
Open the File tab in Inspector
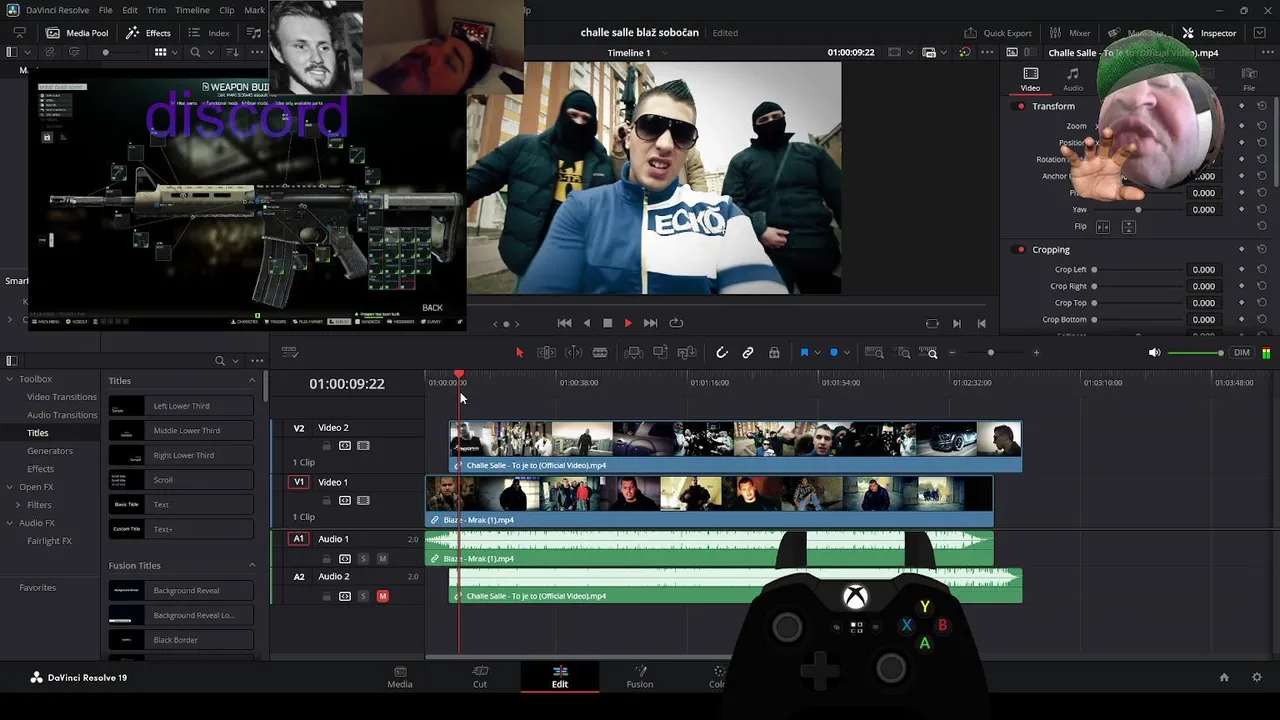point(1248,79)
